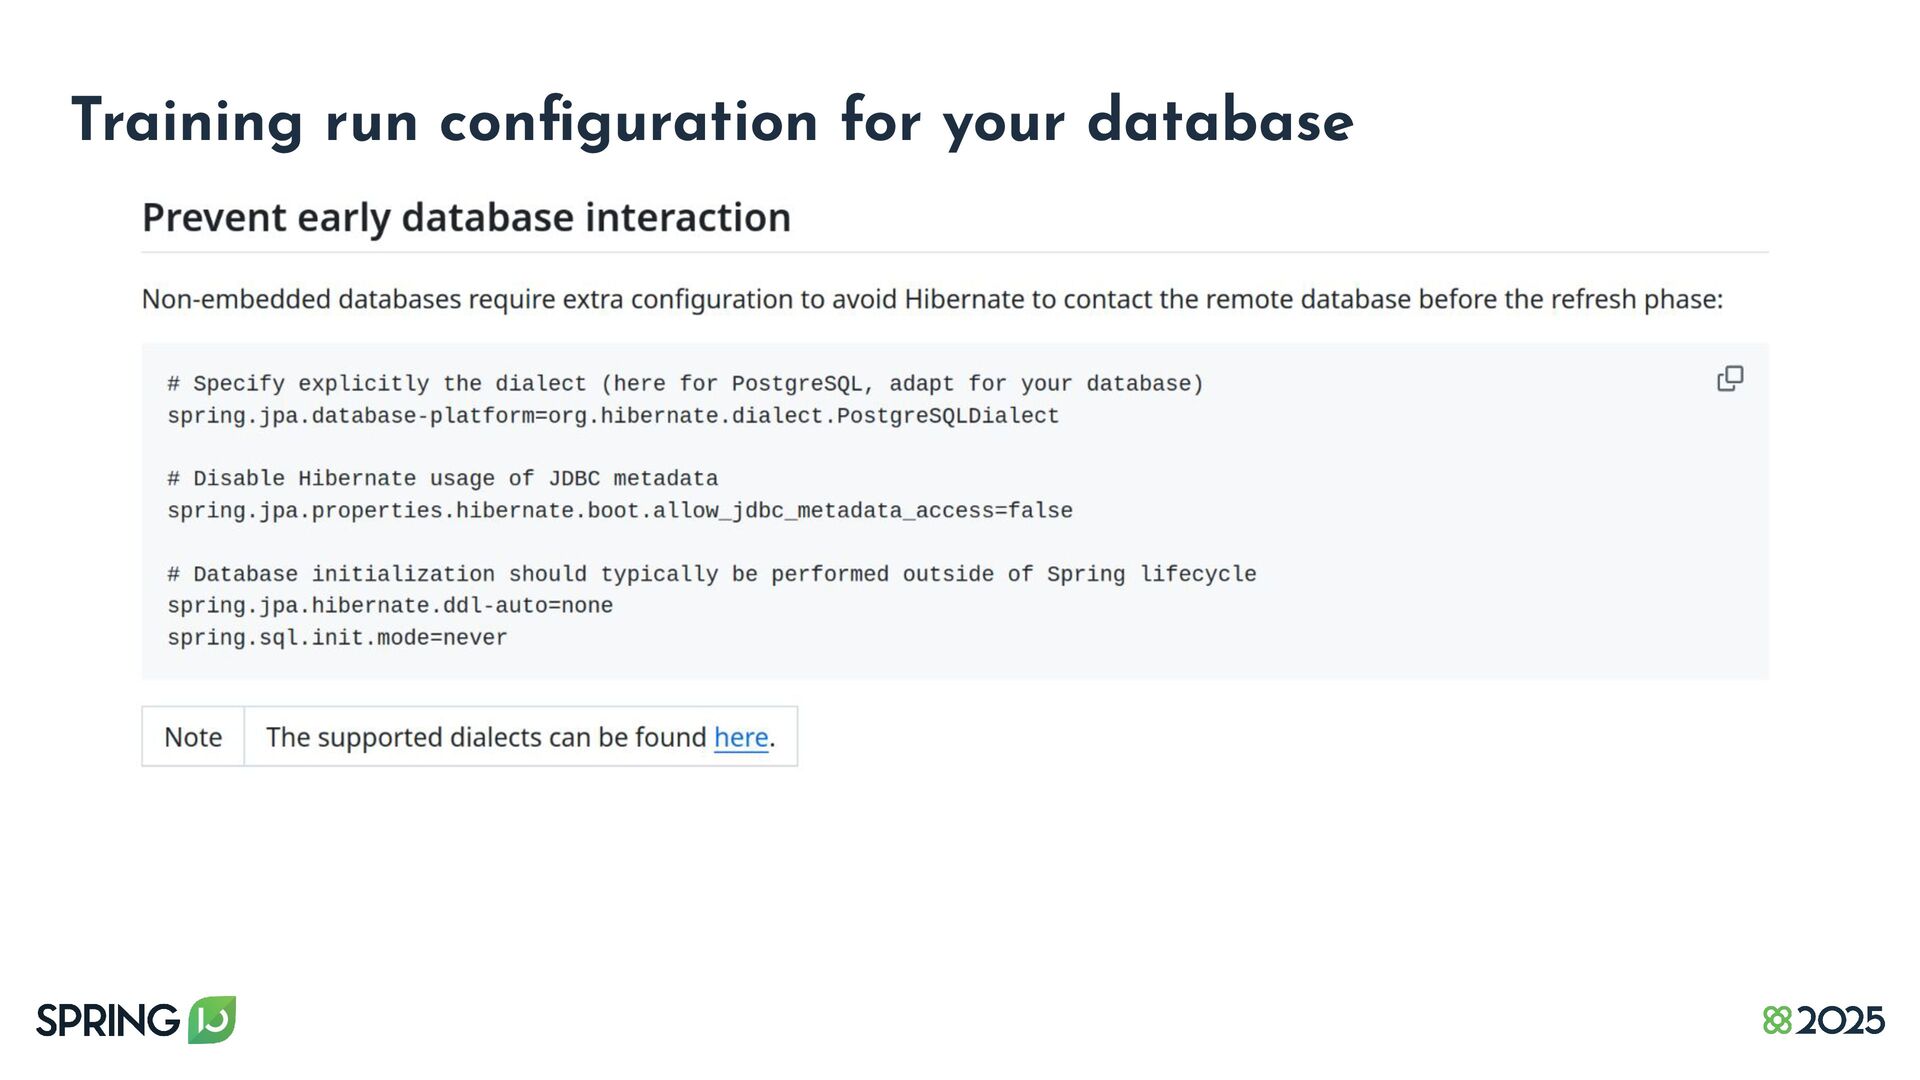Click the "Prevent early database interaction" heading
This screenshot has width=1920, height=1080.
tap(466, 217)
